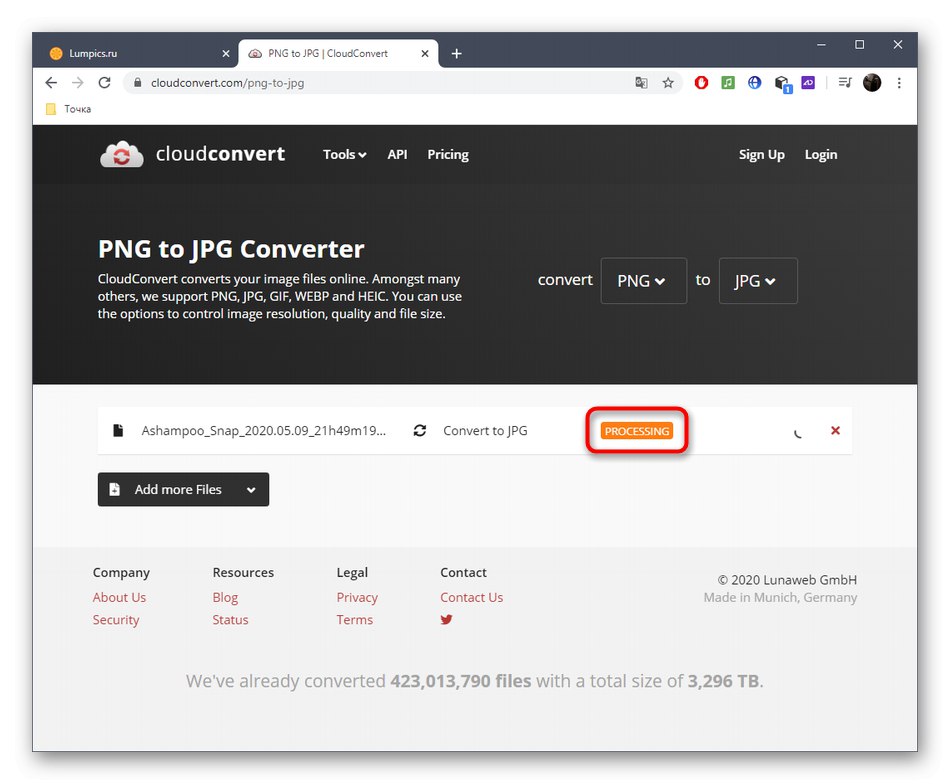Open the user profile avatar
Screen dimensions: 950x784
tap(872, 82)
